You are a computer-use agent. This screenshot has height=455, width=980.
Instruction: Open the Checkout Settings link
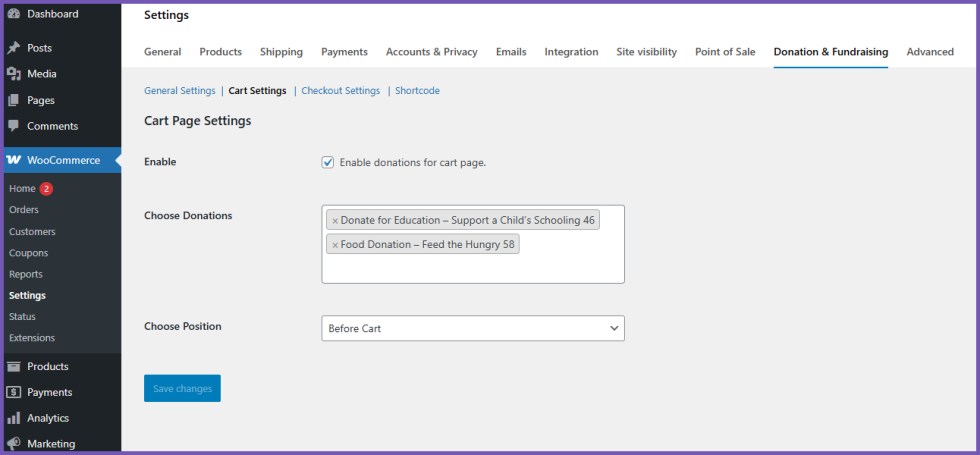340,91
